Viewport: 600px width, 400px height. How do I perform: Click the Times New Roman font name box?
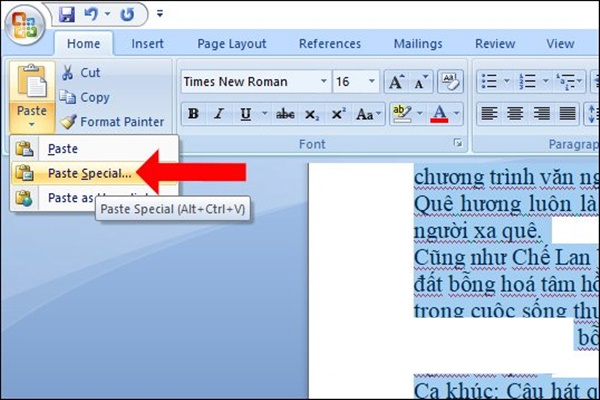click(x=249, y=82)
